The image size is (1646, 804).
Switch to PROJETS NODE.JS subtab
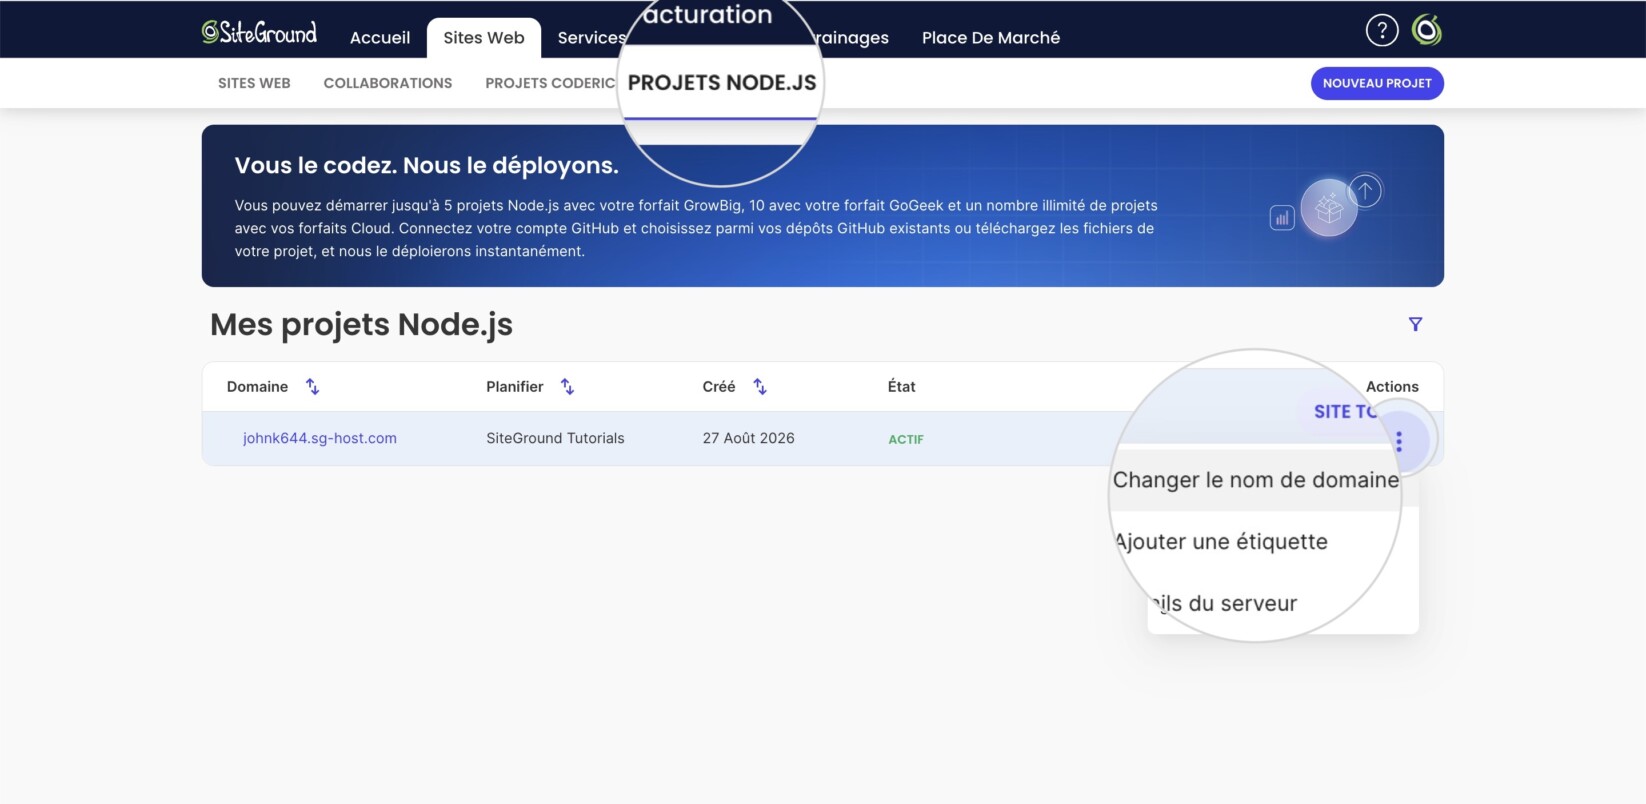click(x=722, y=83)
